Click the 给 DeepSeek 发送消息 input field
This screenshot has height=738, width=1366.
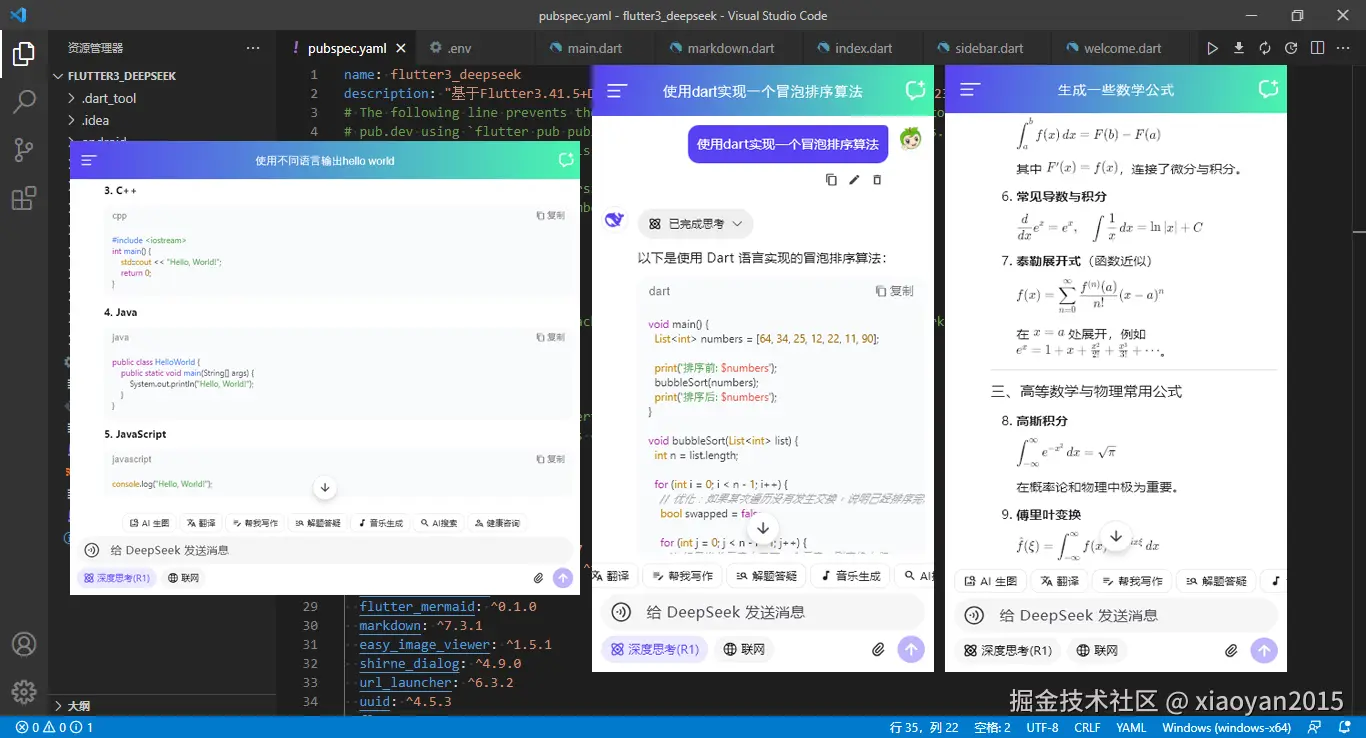click(x=765, y=611)
